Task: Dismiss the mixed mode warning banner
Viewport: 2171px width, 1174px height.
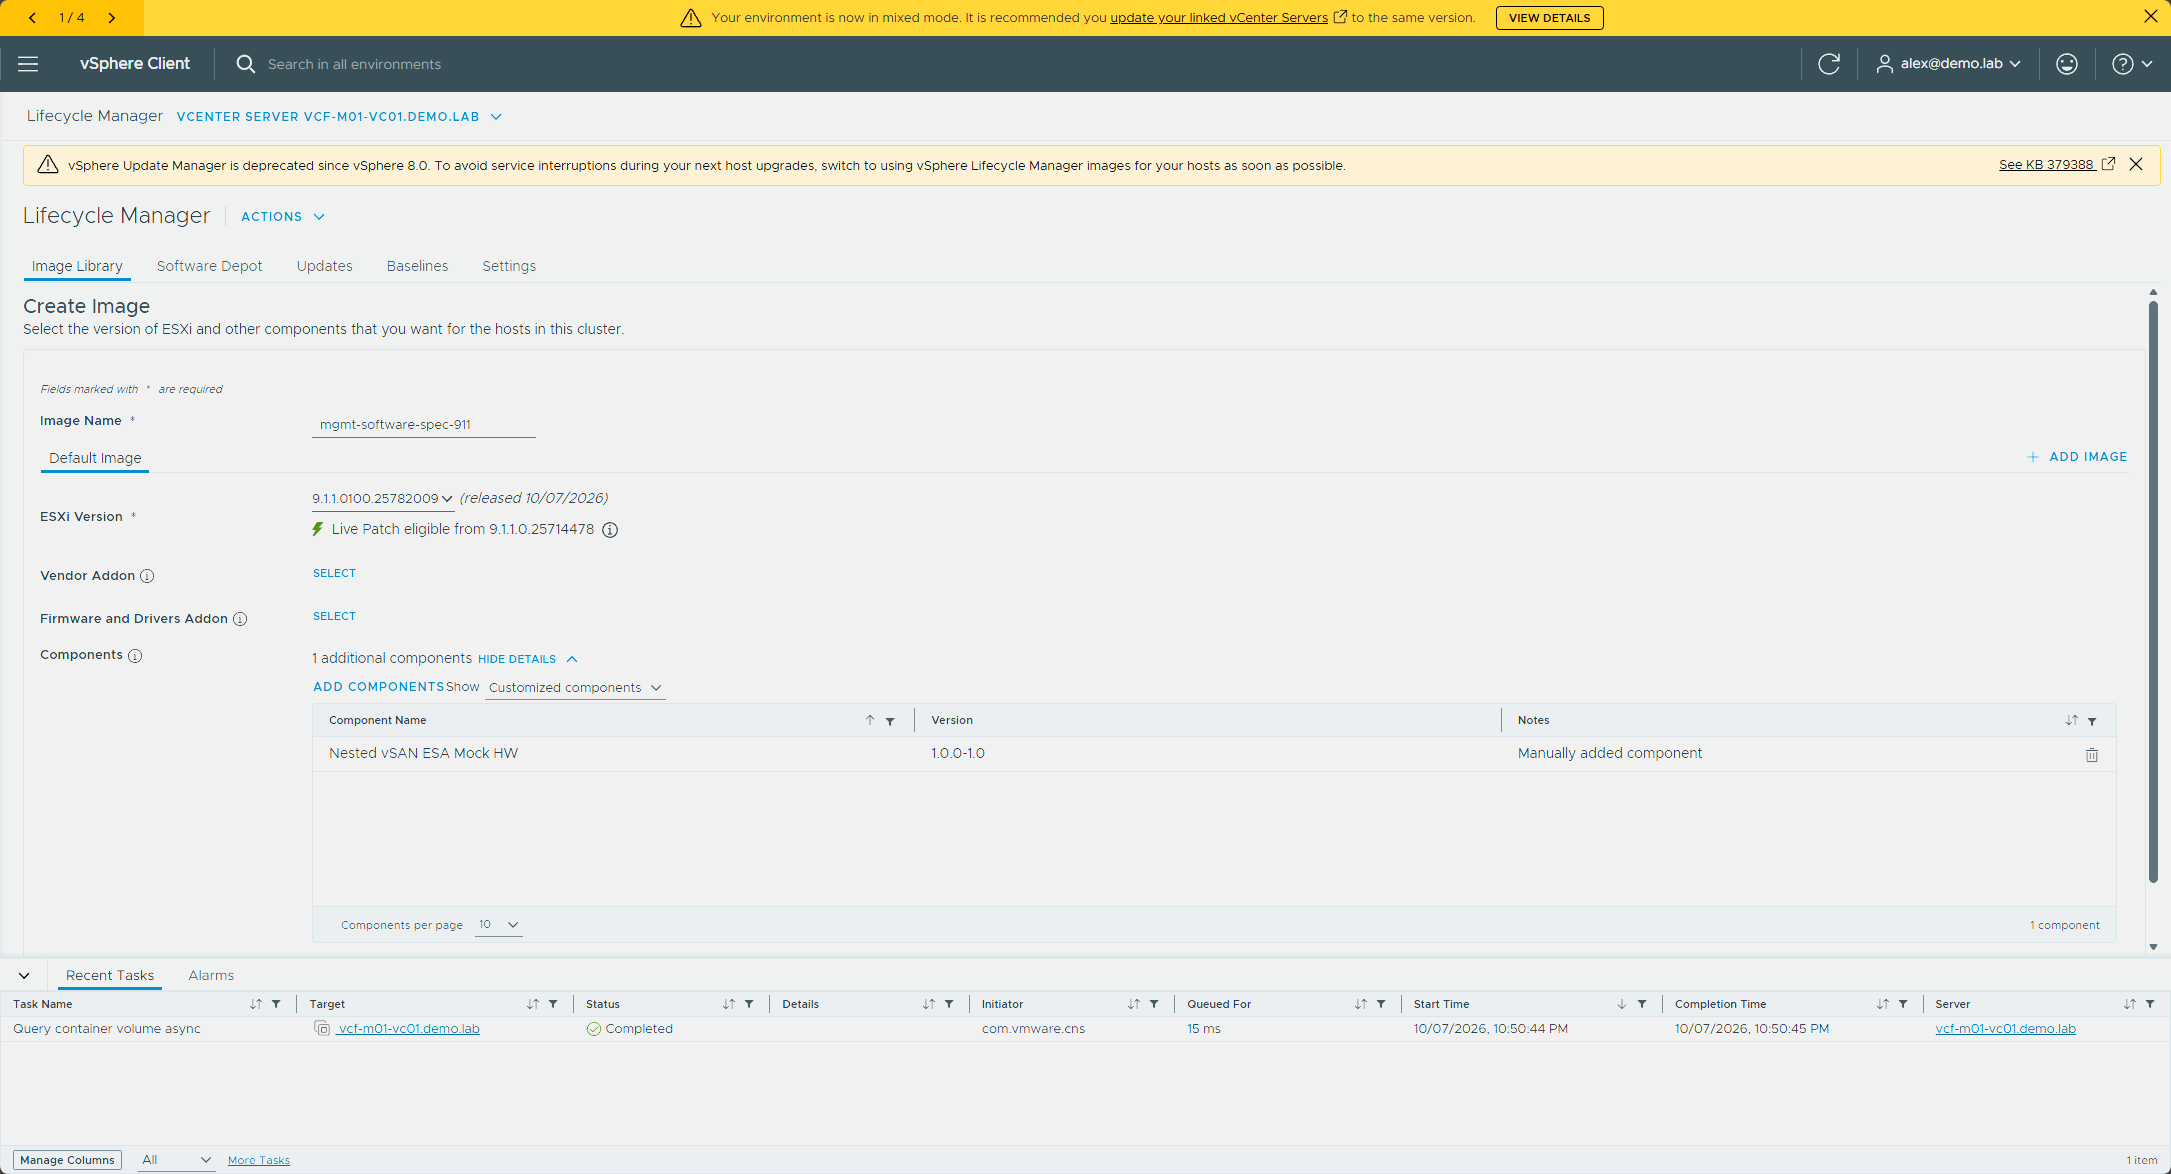Action: (2150, 16)
